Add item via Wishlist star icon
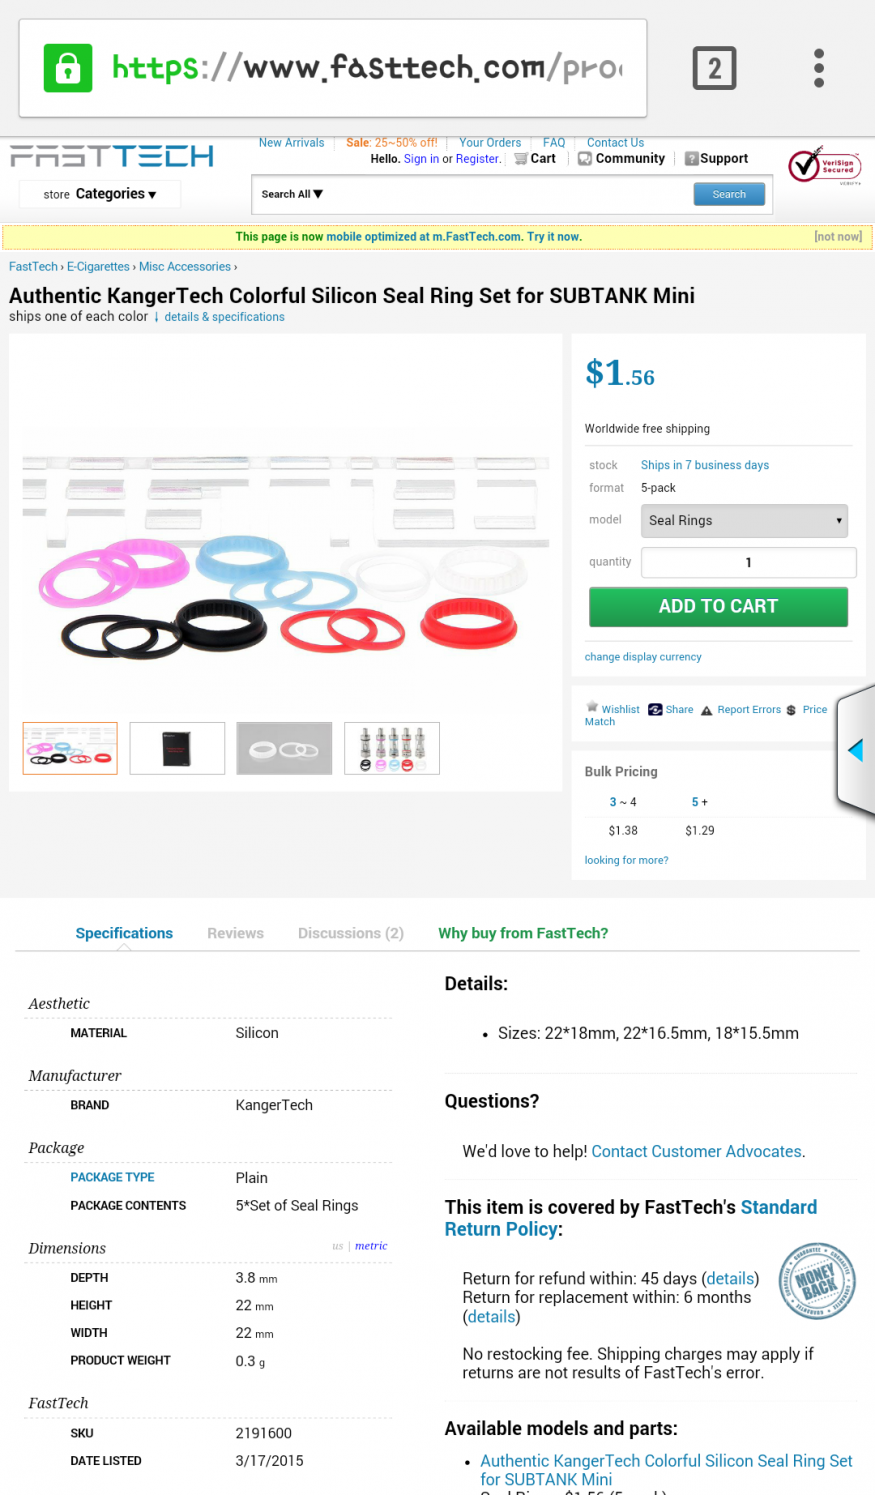This screenshot has width=875, height=1495. coord(592,707)
